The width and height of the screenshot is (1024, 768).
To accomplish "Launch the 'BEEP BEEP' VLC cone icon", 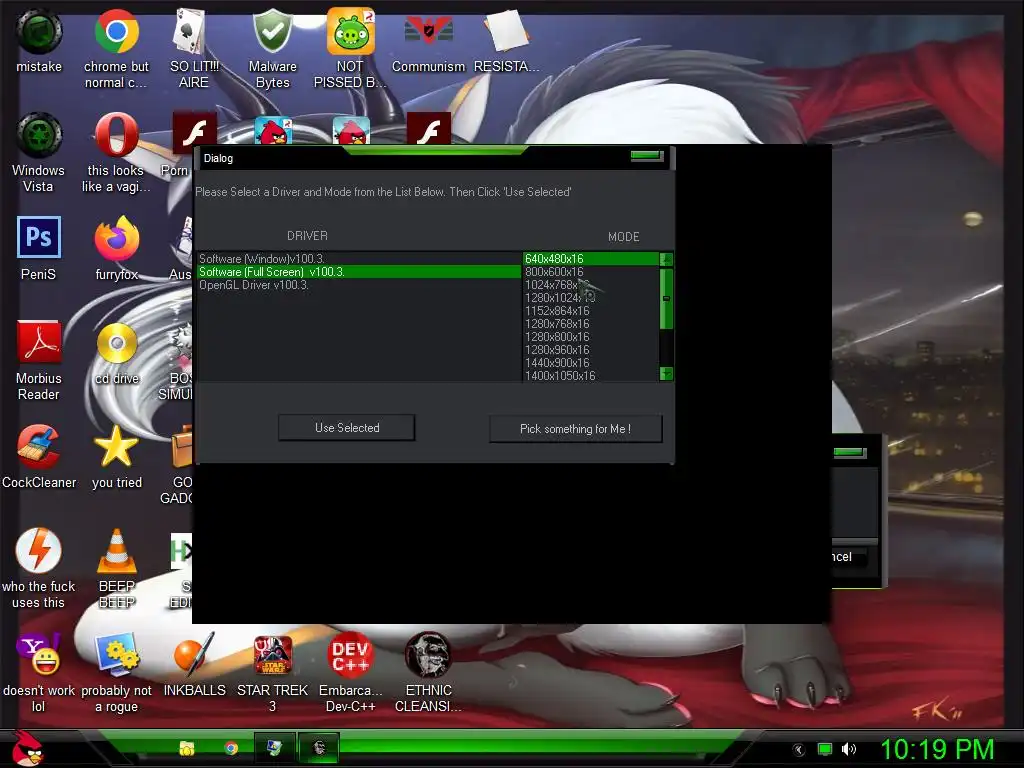I will pos(116,551).
